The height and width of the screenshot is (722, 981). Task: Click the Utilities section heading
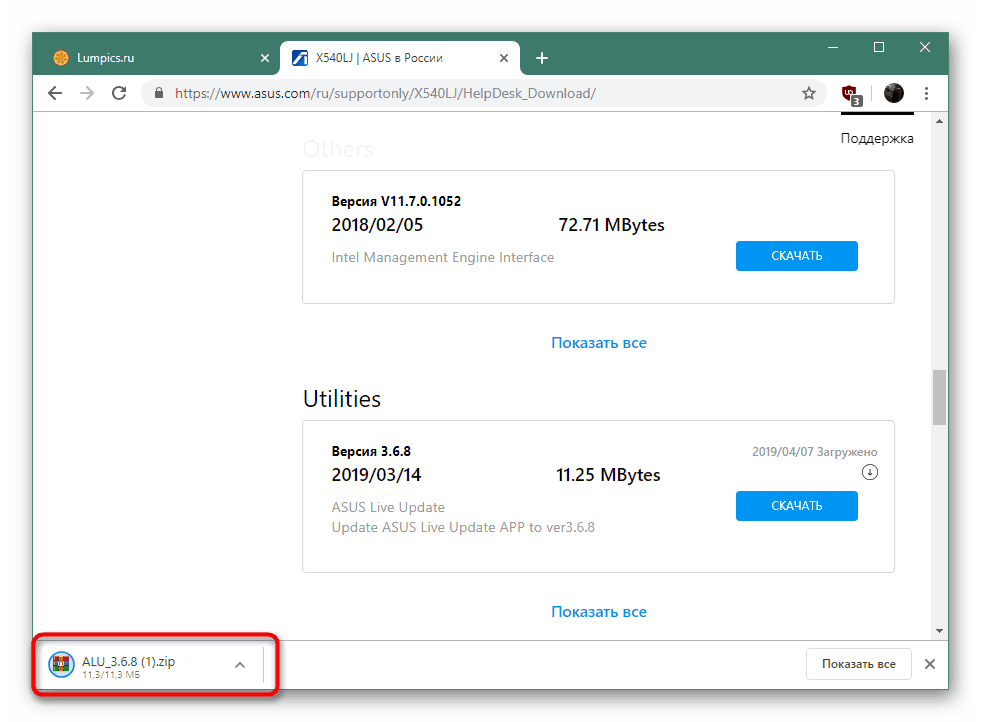(x=342, y=399)
